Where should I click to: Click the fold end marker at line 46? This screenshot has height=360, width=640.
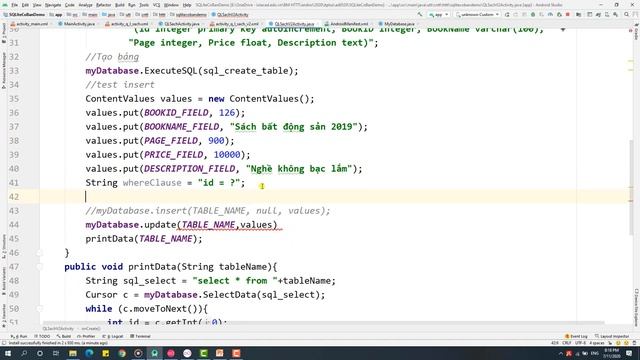click(40, 253)
